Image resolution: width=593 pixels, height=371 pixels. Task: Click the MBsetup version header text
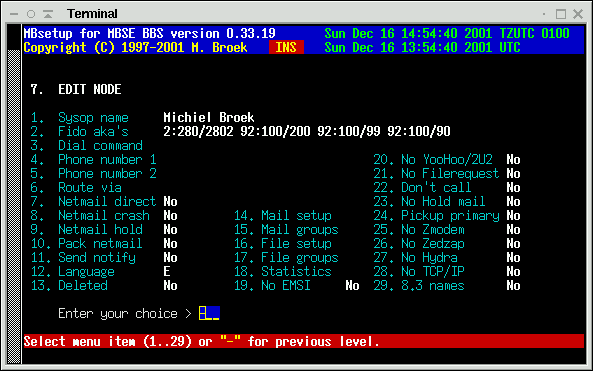150,33
